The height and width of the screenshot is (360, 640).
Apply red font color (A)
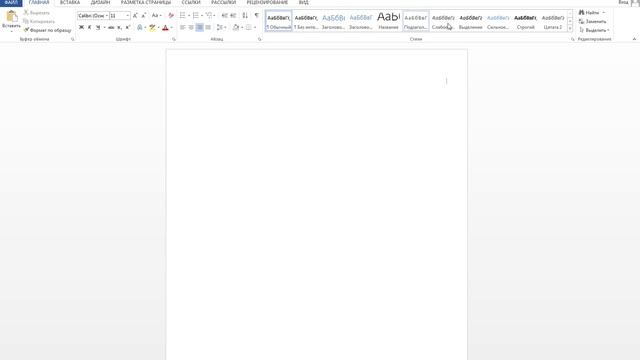[x=165, y=27]
